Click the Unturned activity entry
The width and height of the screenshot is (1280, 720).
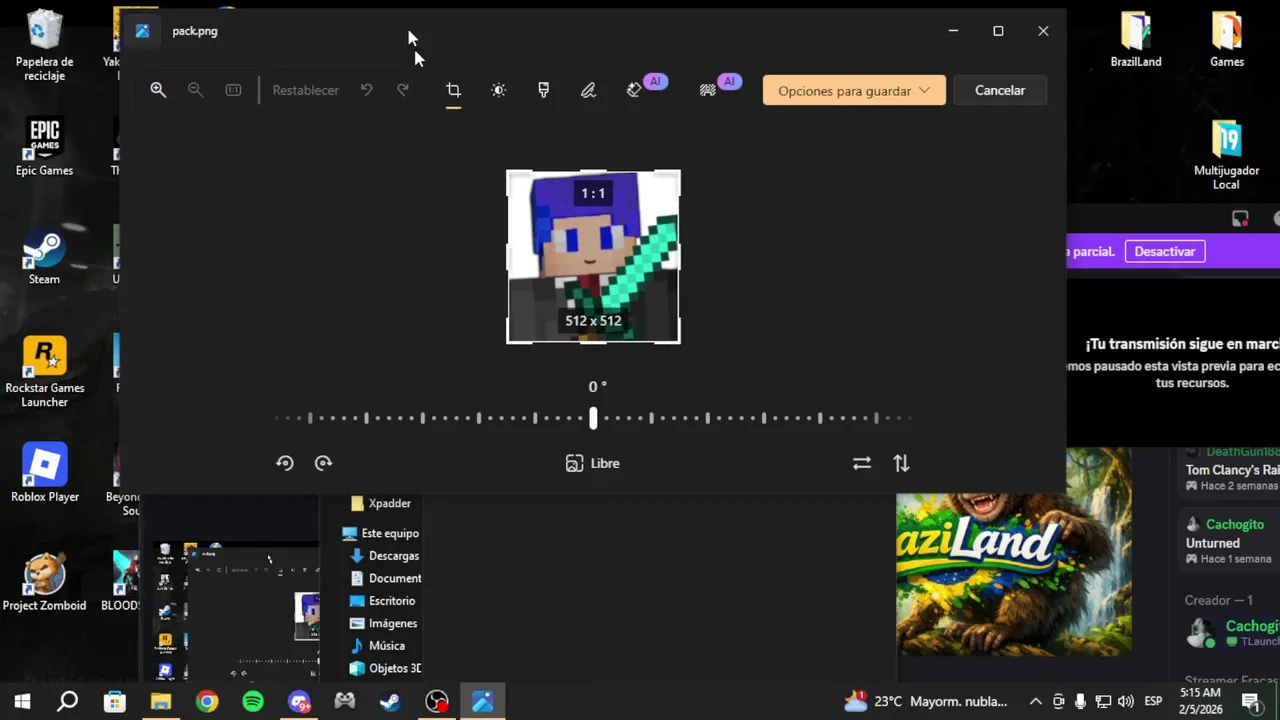[1230, 541]
